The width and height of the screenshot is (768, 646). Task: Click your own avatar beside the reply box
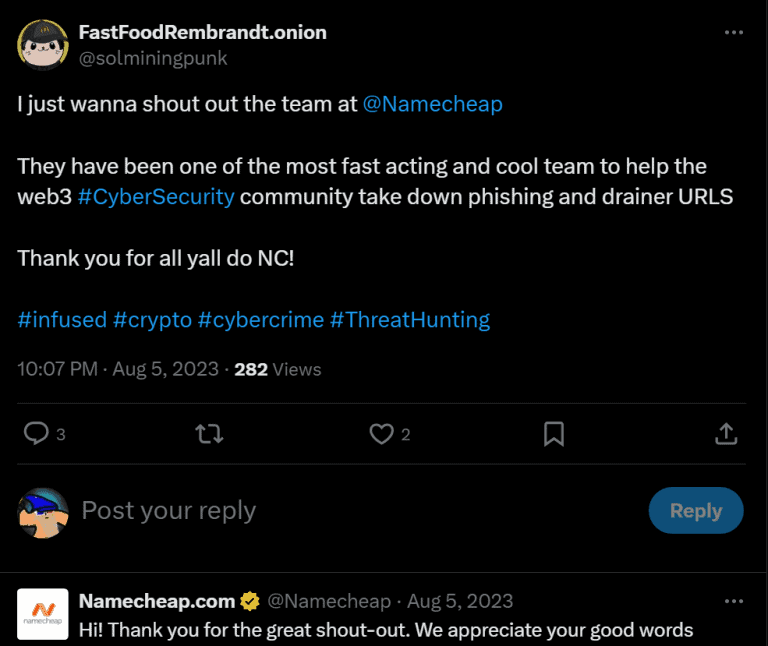click(x=43, y=513)
